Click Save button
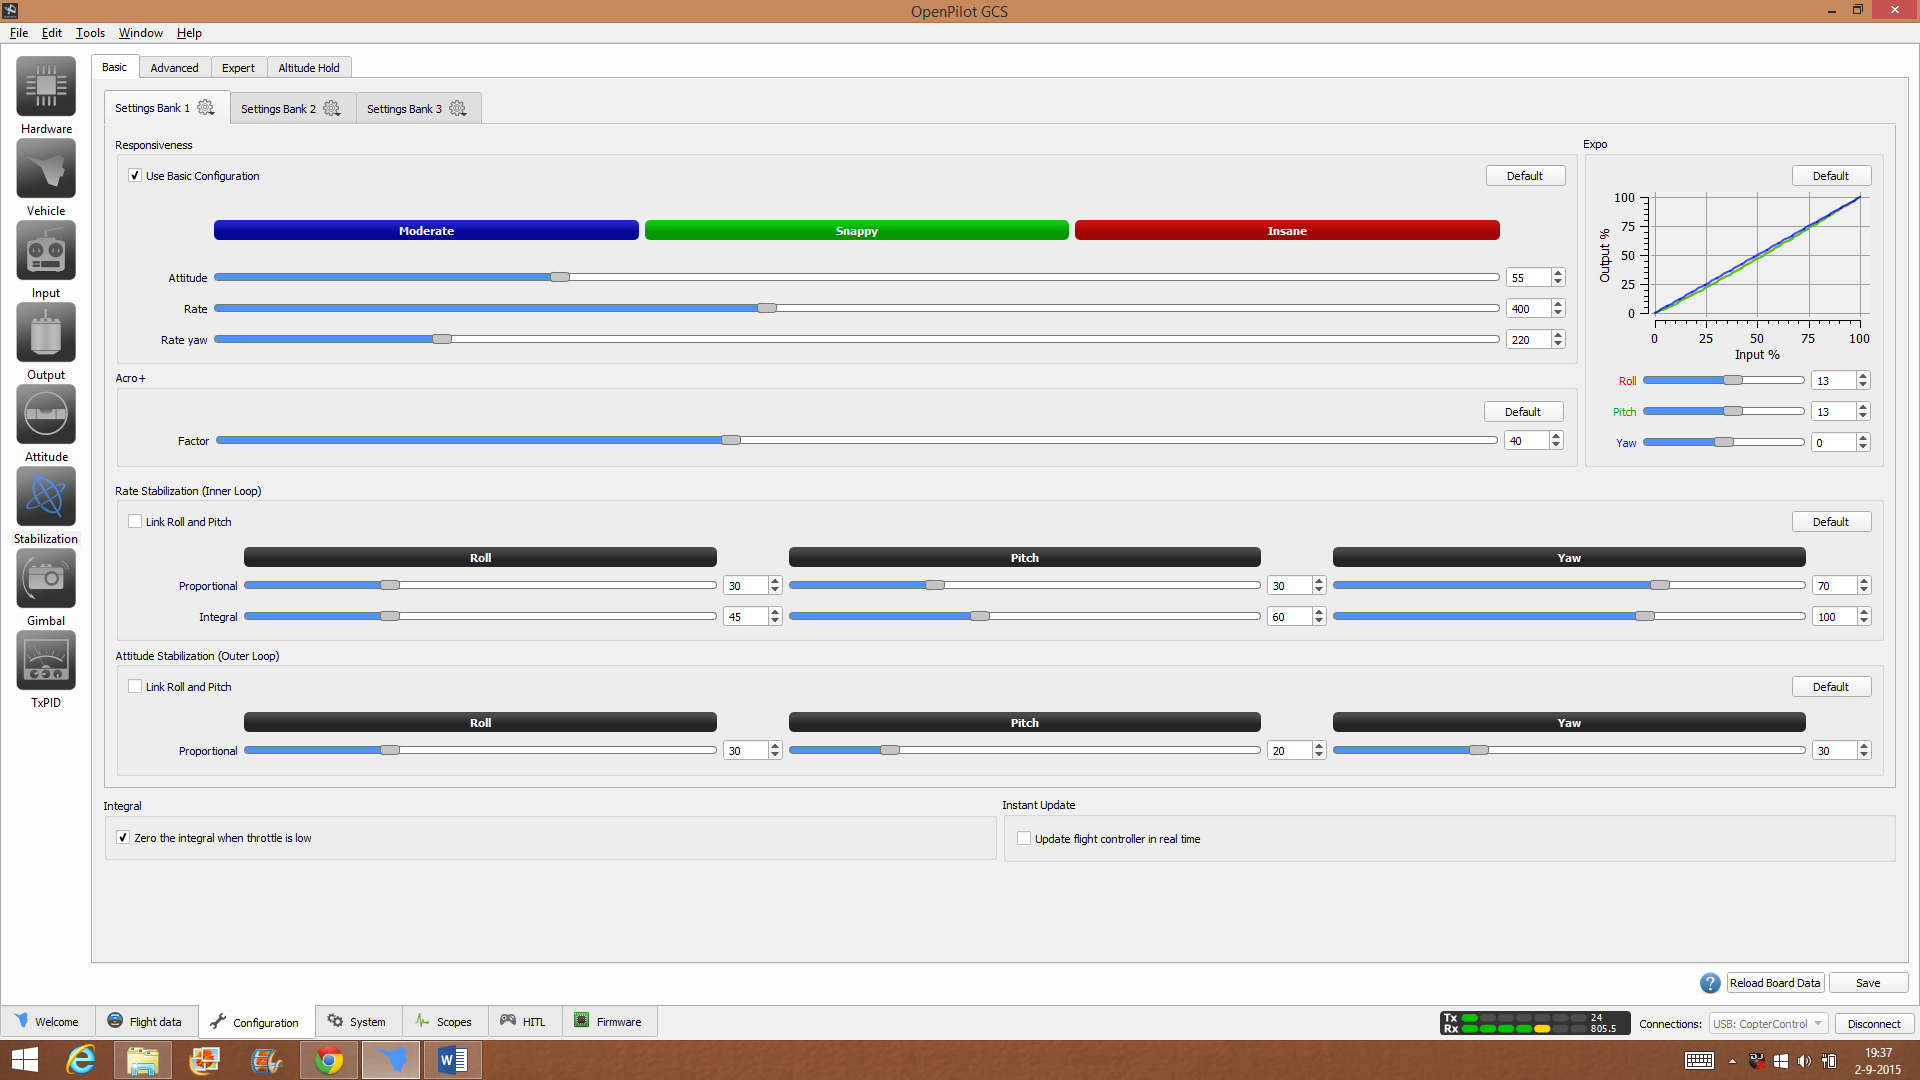This screenshot has width=1920, height=1080. (1868, 983)
